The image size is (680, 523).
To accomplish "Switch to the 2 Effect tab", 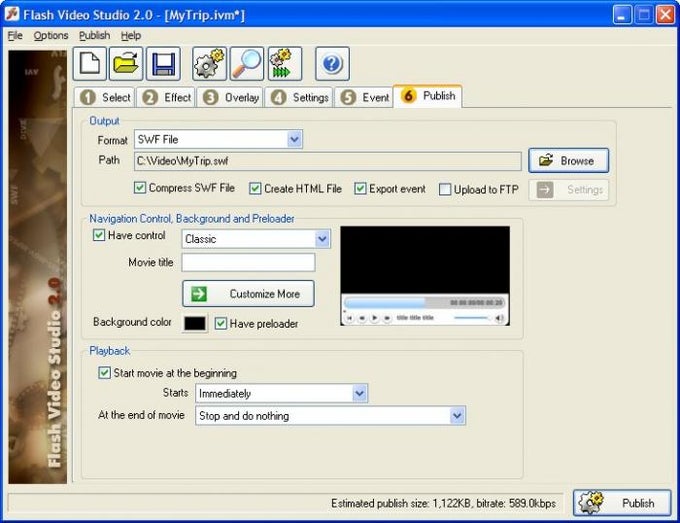I will click(167, 97).
